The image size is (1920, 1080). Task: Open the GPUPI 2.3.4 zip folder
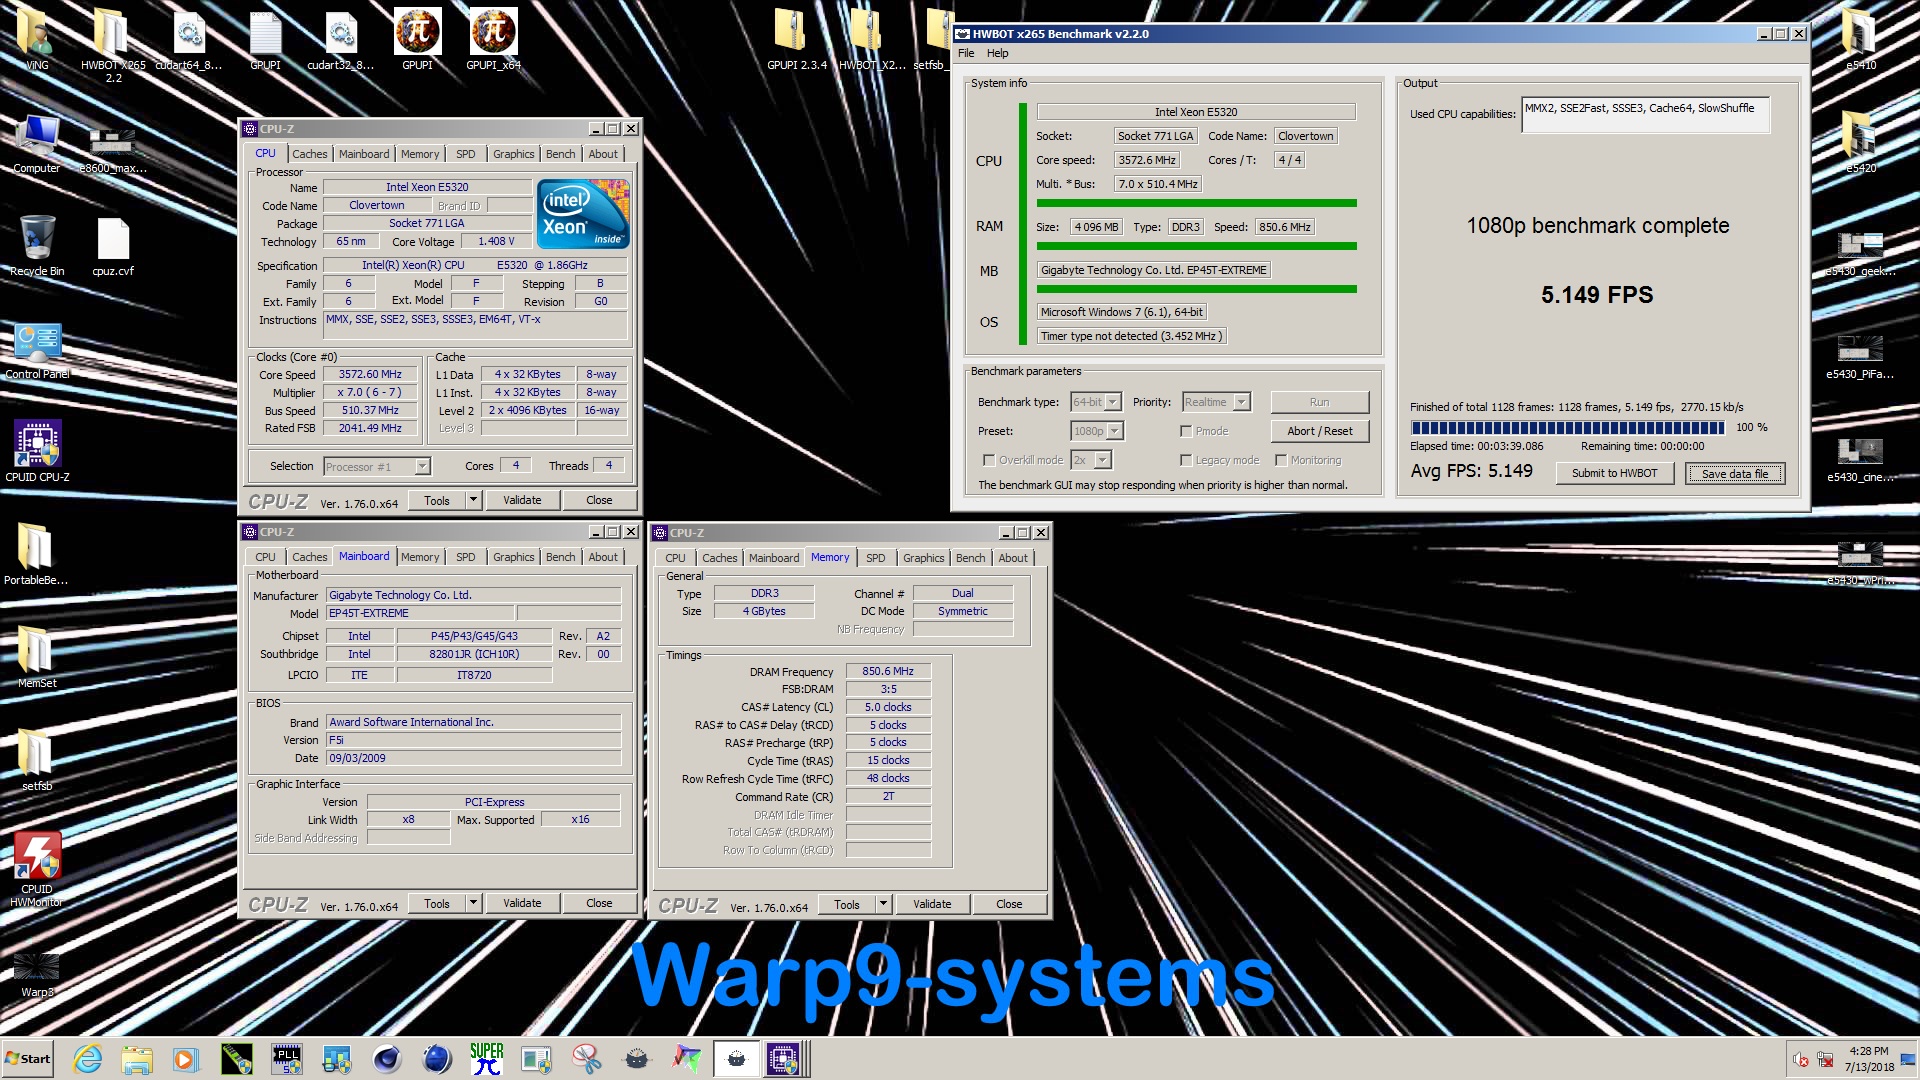pyautogui.click(x=796, y=40)
